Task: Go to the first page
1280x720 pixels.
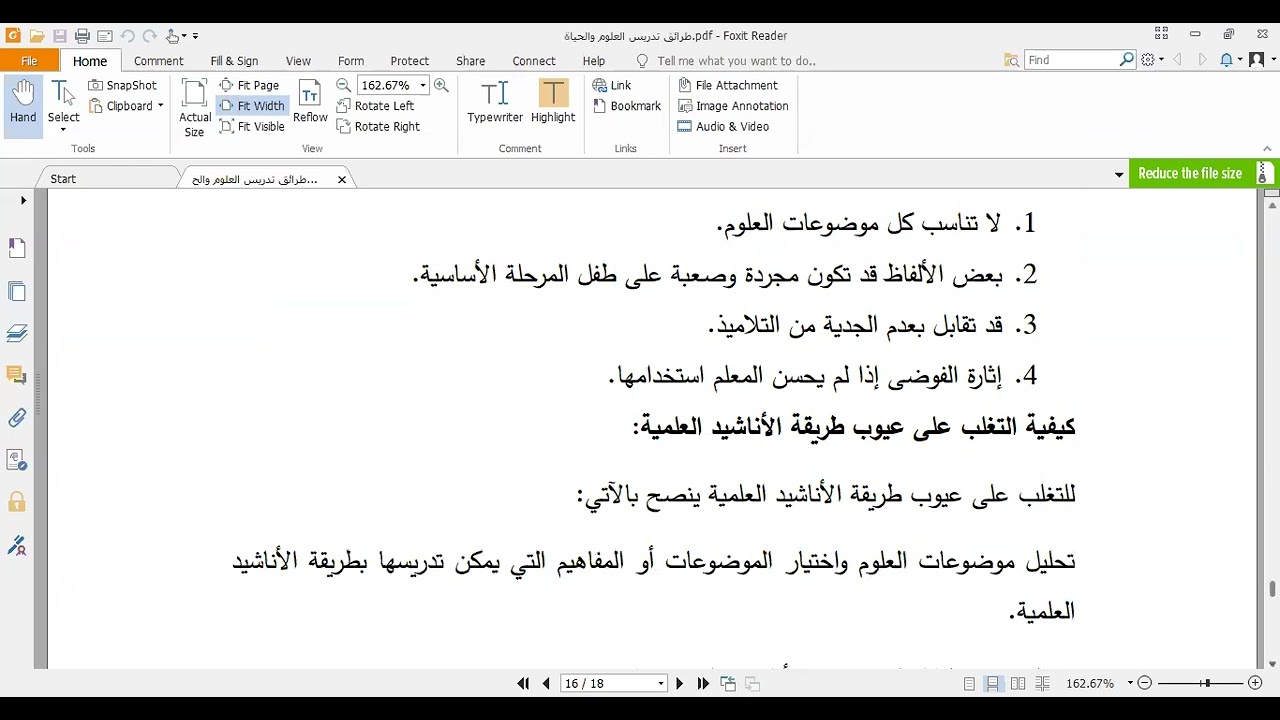Action: tap(523, 684)
